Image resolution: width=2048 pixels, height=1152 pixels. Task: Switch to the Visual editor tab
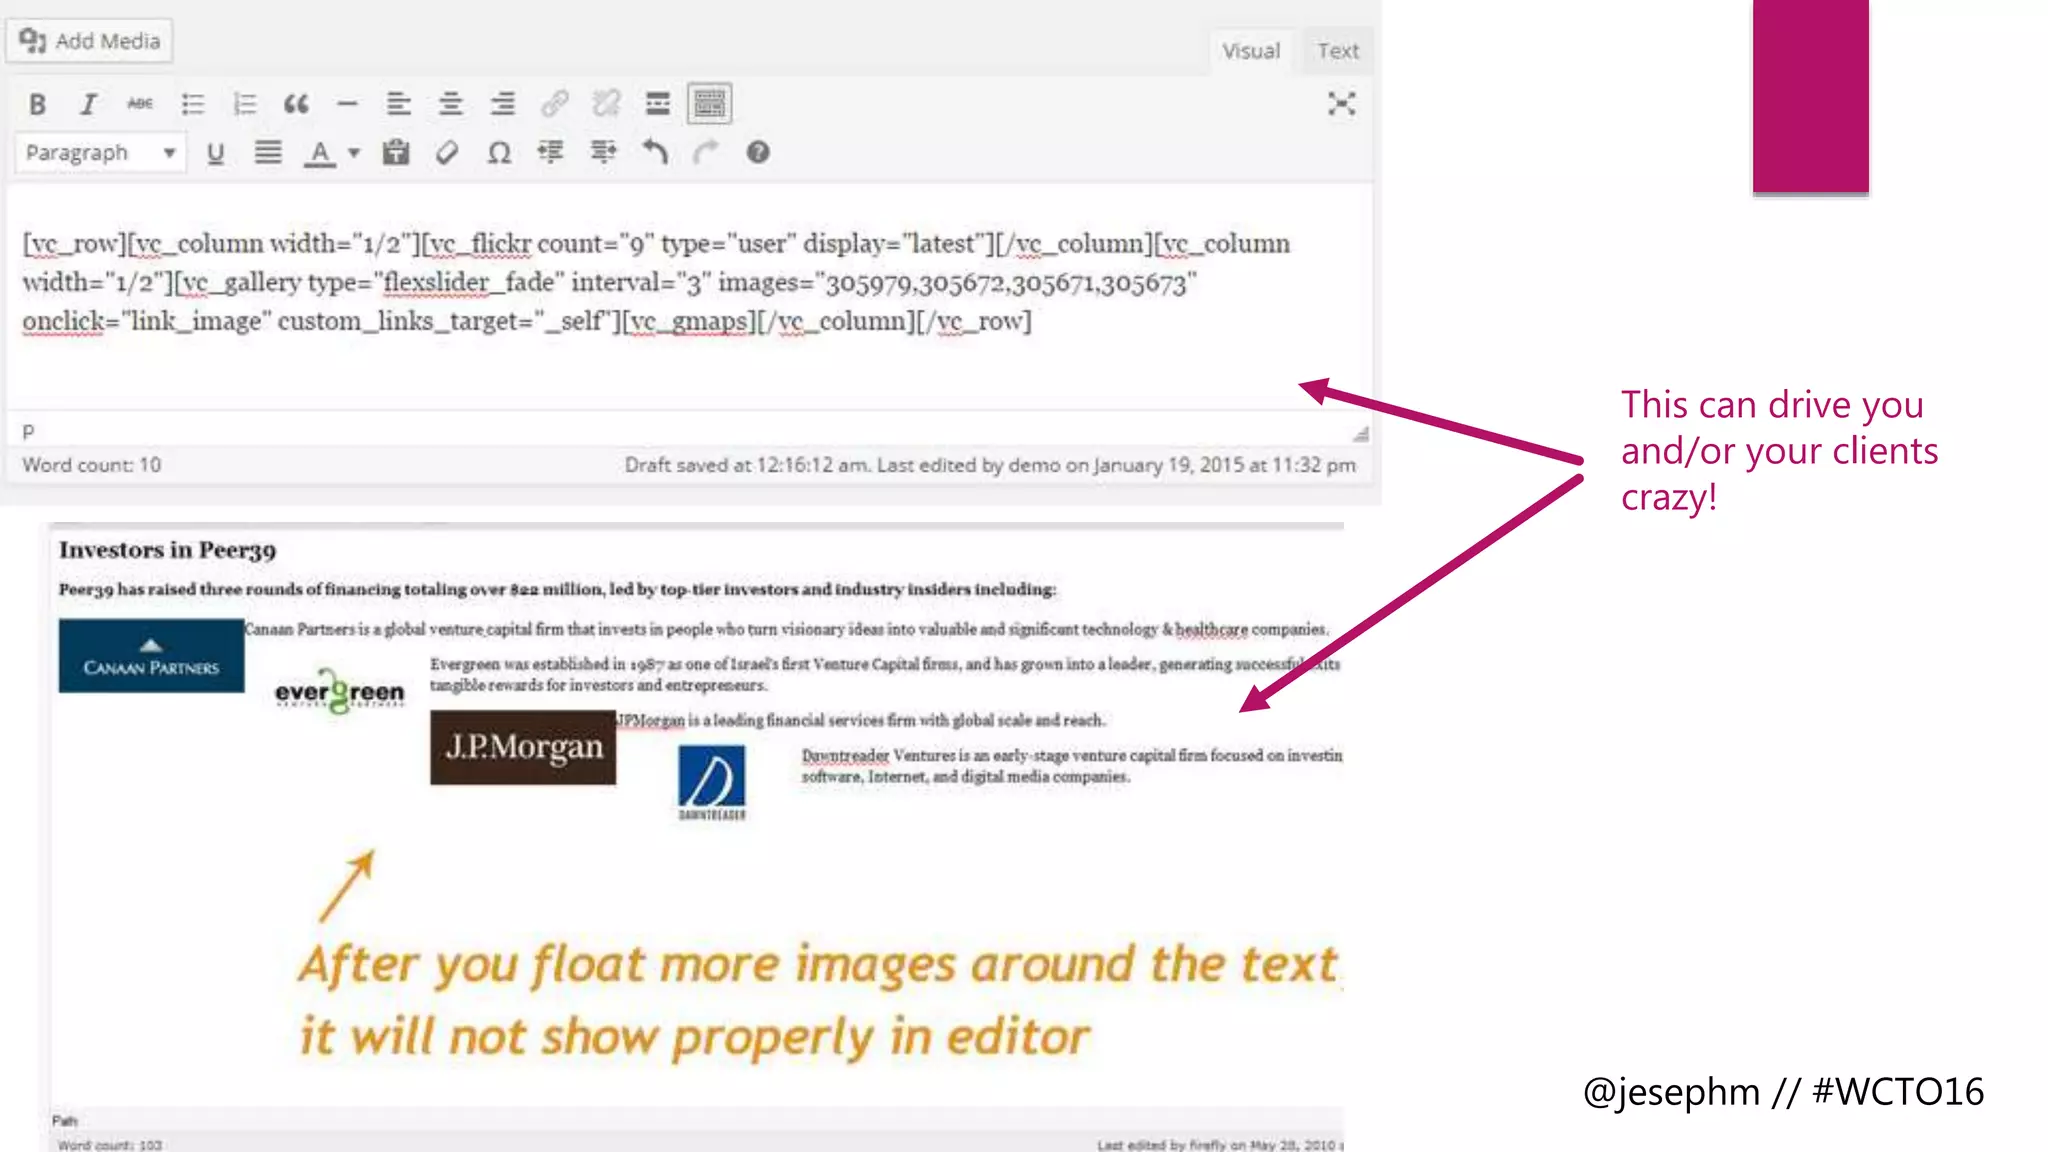[x=1250, y=51]
